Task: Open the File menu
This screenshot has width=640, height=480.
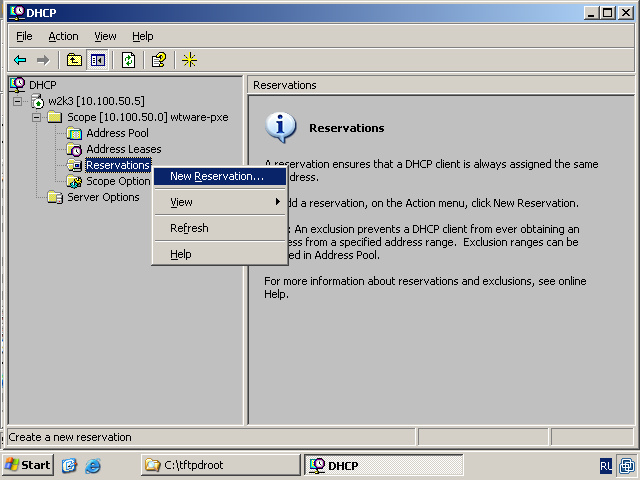Action: point(24,36)
